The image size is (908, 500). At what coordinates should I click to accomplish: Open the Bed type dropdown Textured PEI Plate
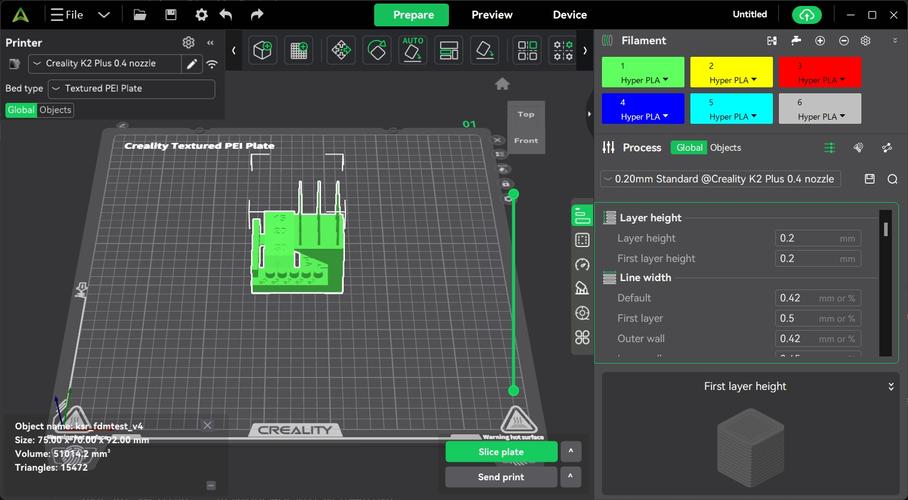point(131,89)
